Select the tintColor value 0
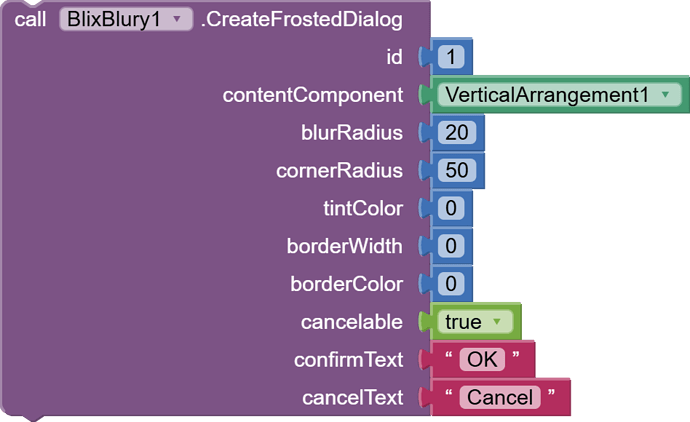The width and height of the screenshot is (690, 422). 451,208
